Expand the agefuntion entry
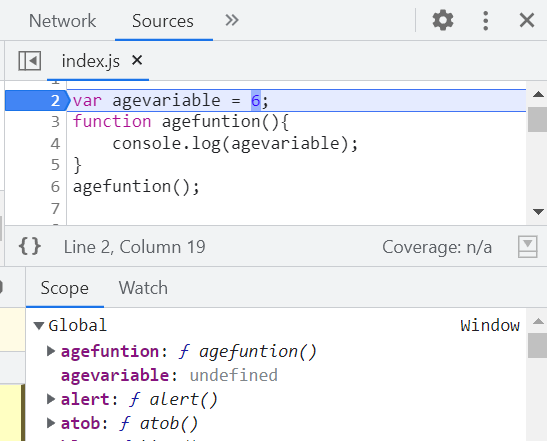This screenshot has height=441, width=547. (x=51, y=351)
